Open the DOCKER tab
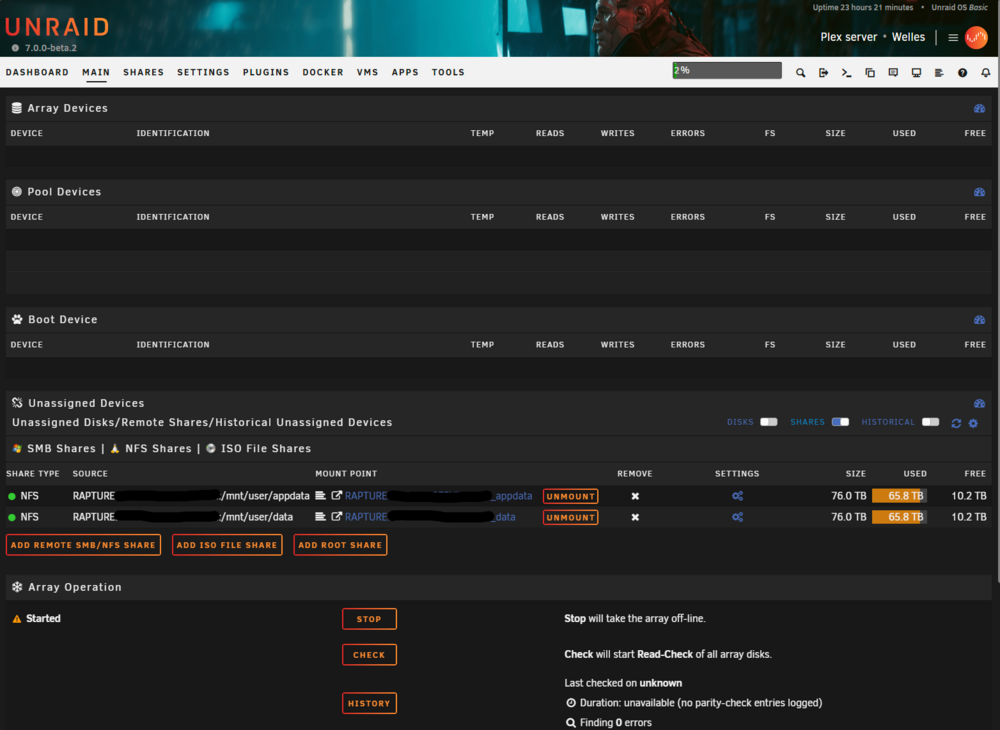 point(323,72)
